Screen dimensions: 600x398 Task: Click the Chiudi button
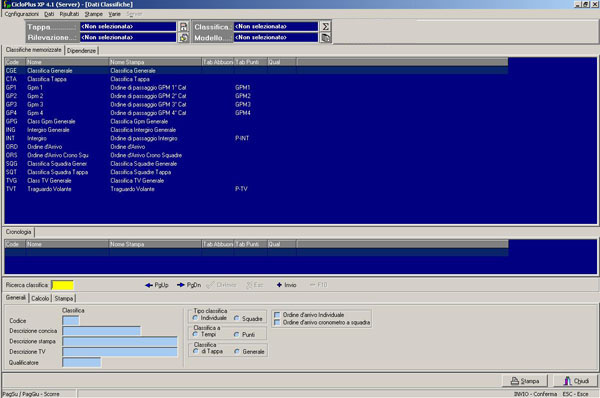[x=576, y=381]
